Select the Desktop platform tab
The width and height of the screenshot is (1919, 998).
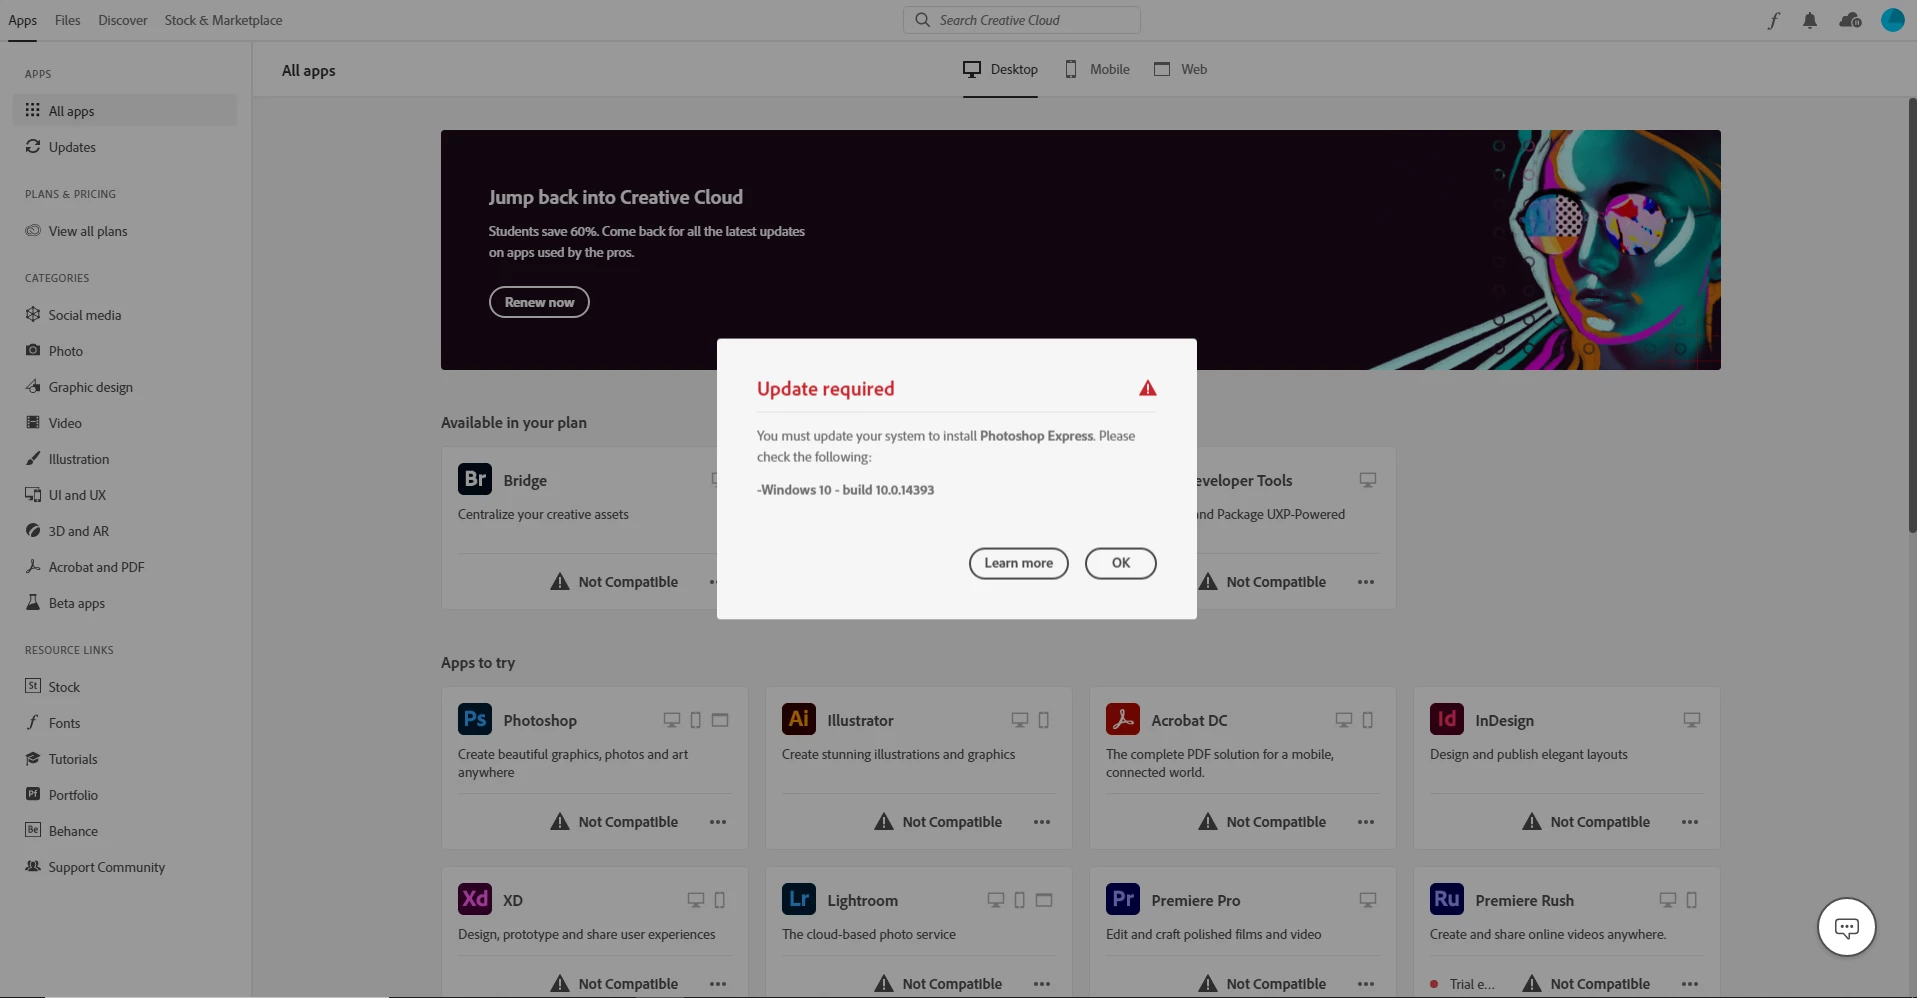[x=1000, y=69]
